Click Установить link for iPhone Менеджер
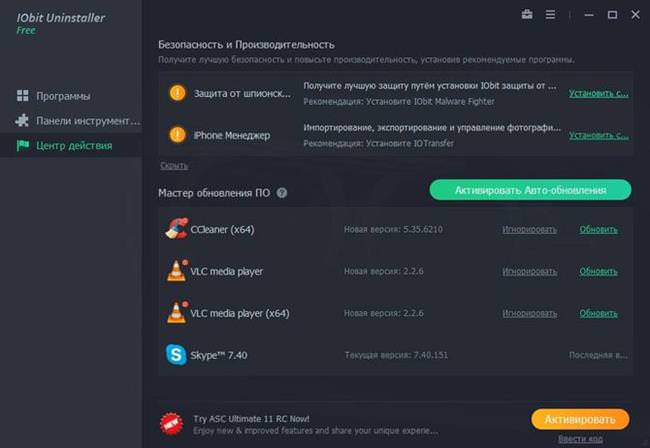This screenshot has height=448, width=650. click(x=598, y=135)
